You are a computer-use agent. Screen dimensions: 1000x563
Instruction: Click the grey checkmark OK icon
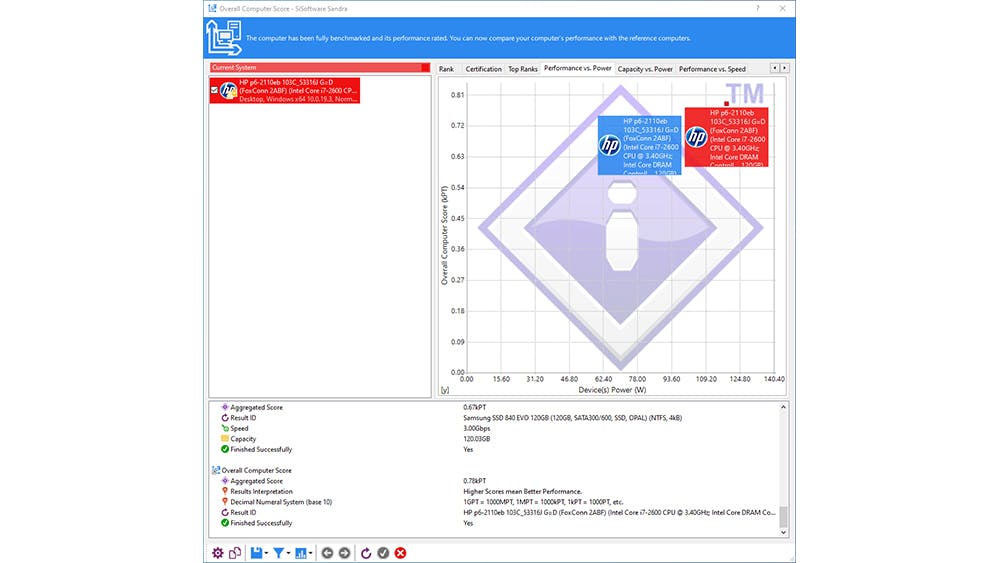(383, 553)
